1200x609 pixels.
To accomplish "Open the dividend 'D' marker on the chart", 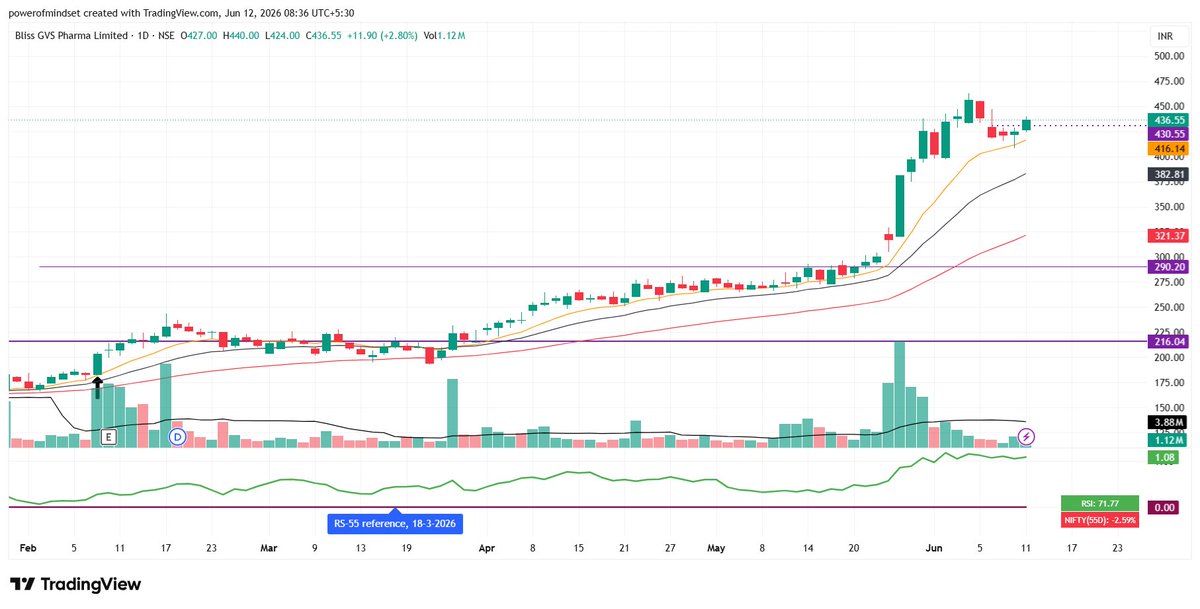I will (177, 437).
